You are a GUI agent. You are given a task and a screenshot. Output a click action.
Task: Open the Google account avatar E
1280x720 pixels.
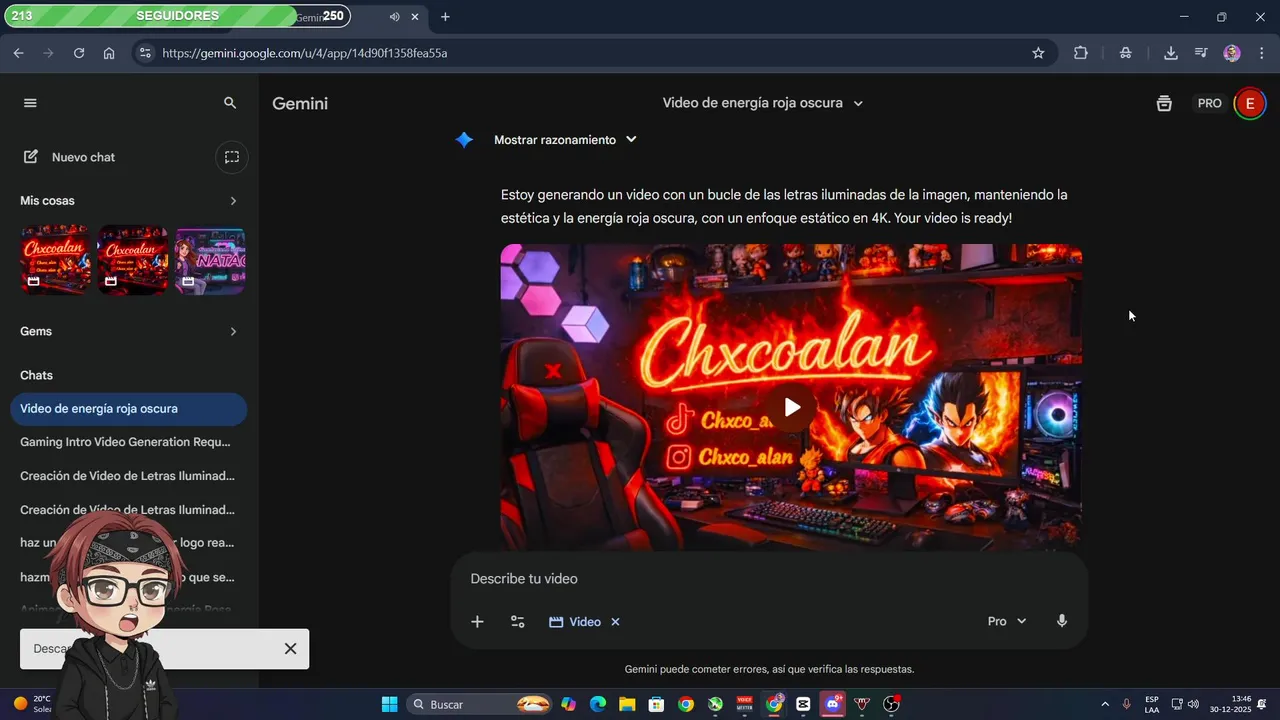[1249, 104]
